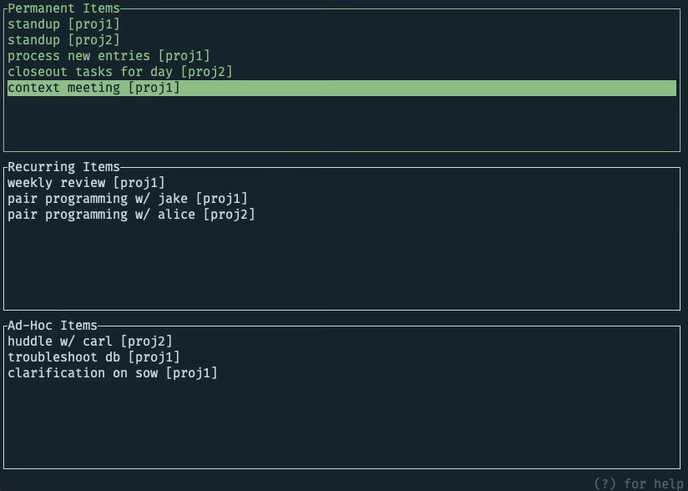Viewport: 688px width, 491px height.
Task: Click the '(?) for help' hint
Action: (638, 483)
